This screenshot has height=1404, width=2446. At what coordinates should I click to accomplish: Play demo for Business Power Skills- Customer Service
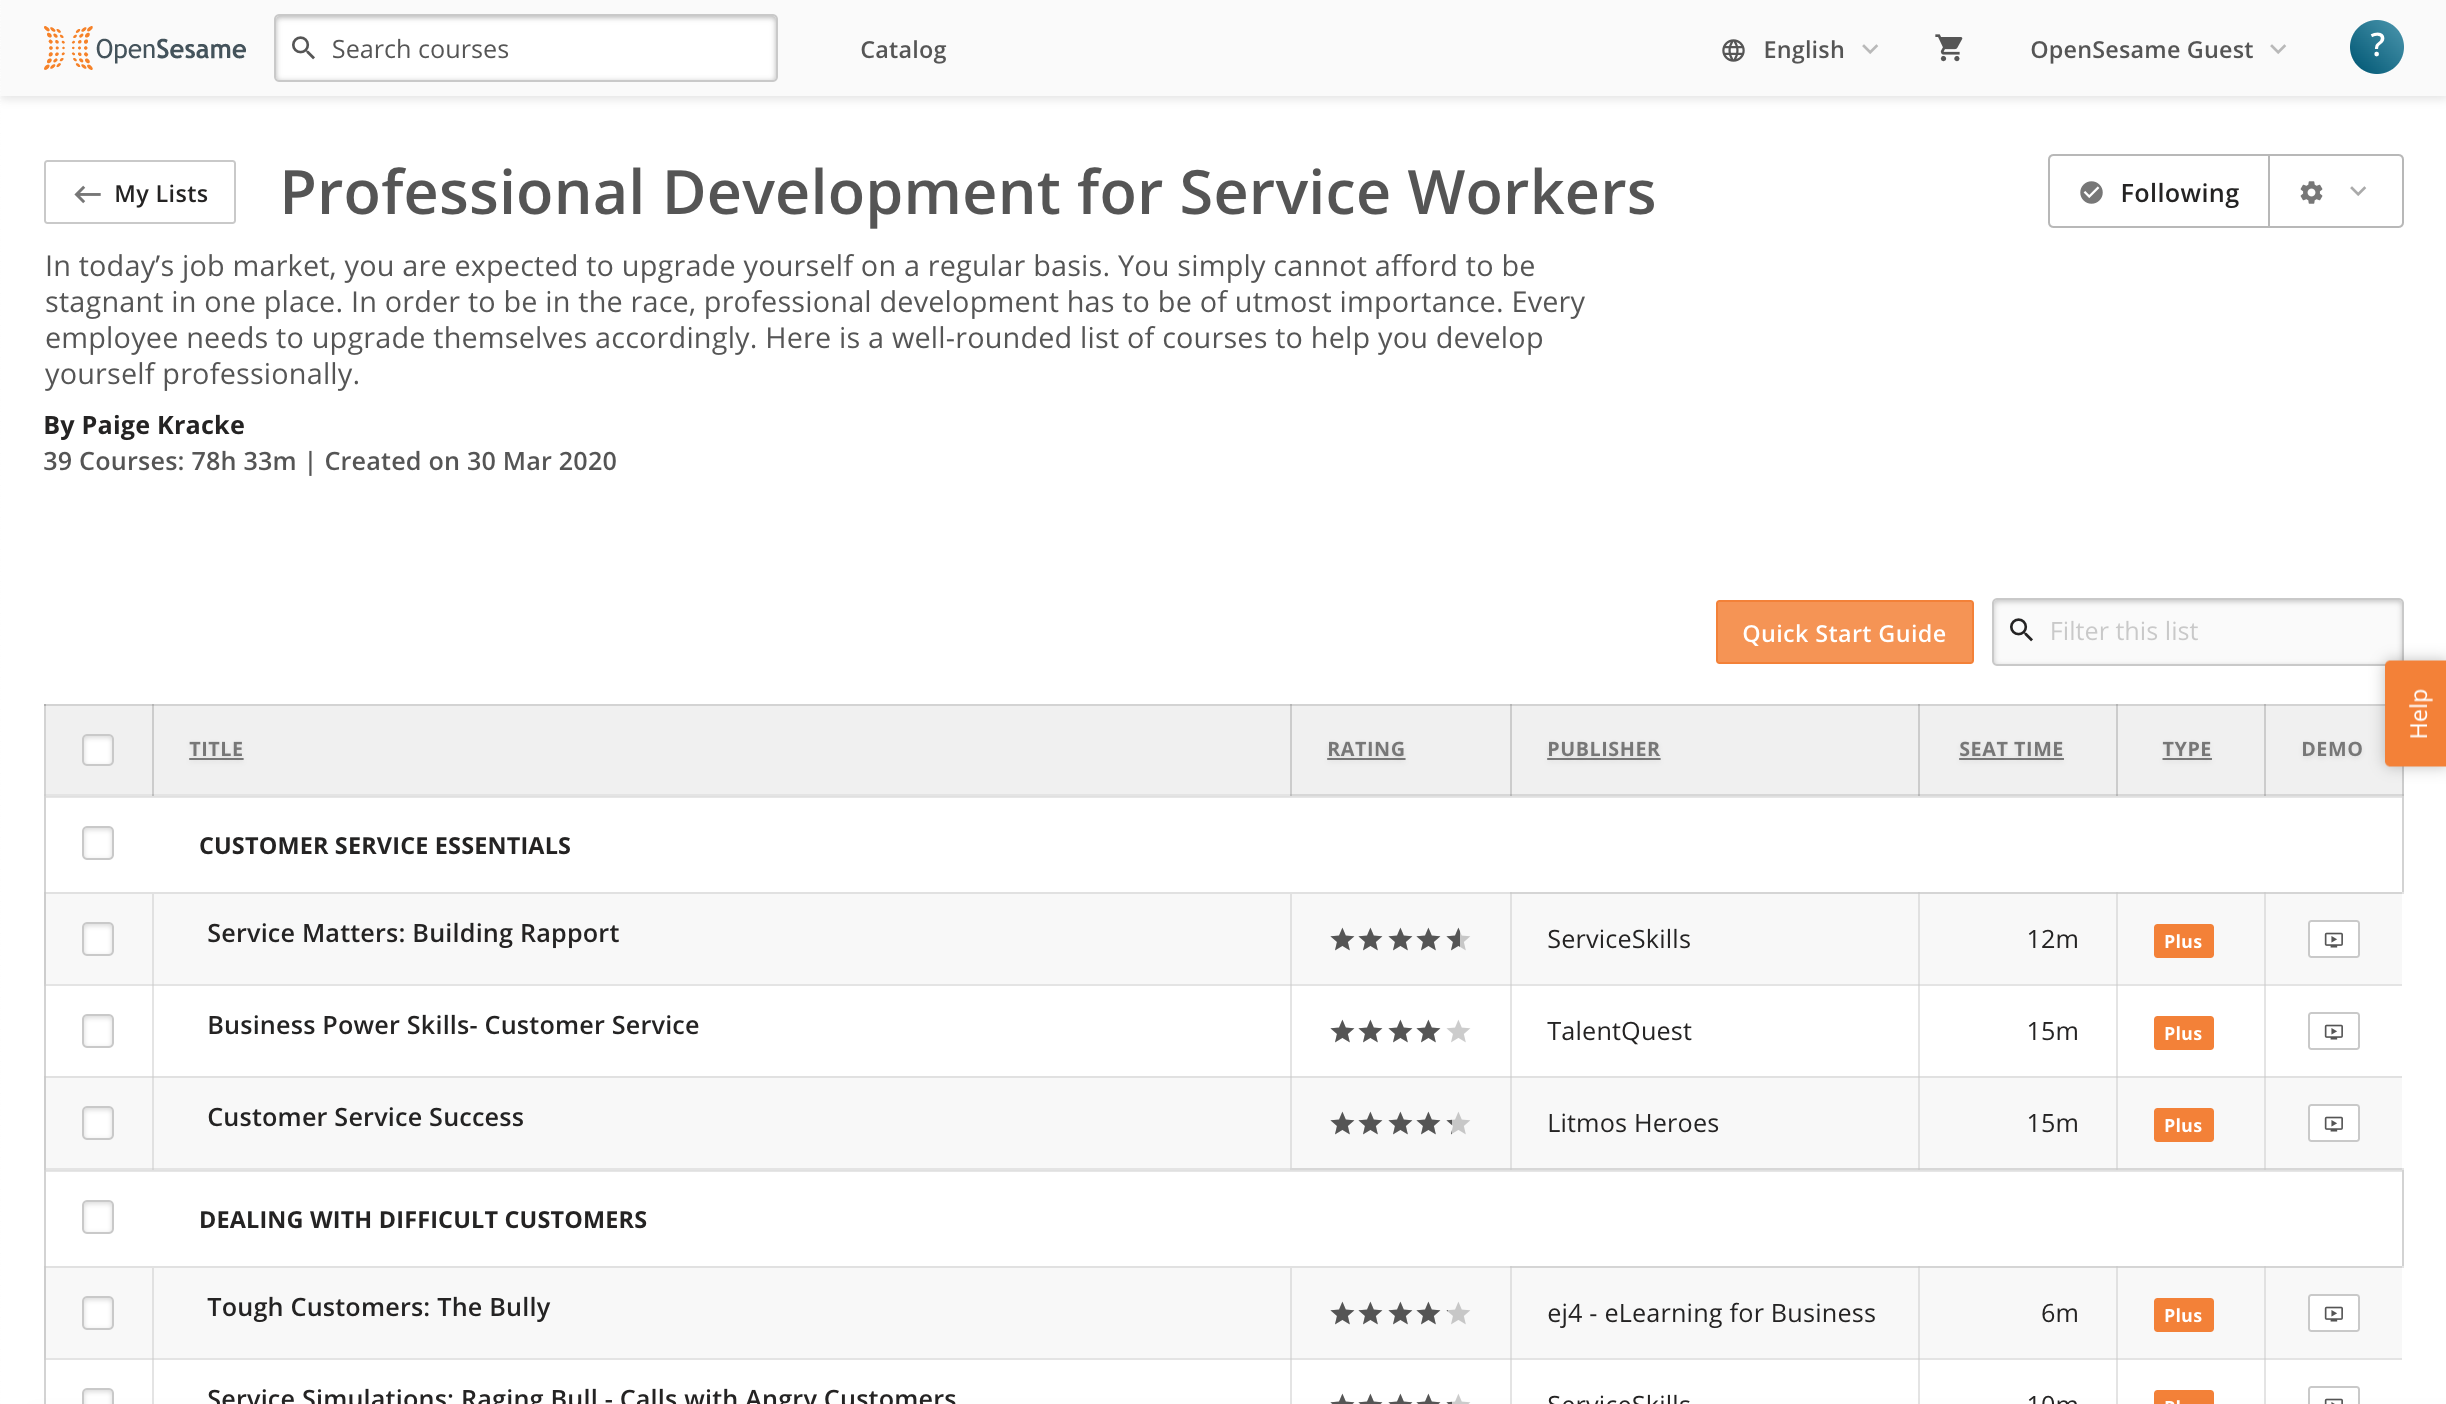click(x=2333, y=1031)
